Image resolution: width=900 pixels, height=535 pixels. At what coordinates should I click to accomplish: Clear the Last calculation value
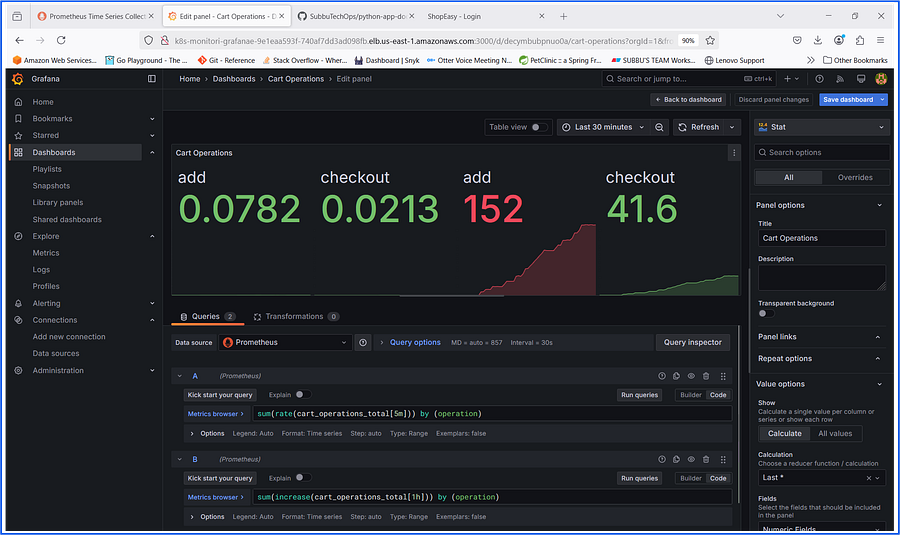pos(868,478)
